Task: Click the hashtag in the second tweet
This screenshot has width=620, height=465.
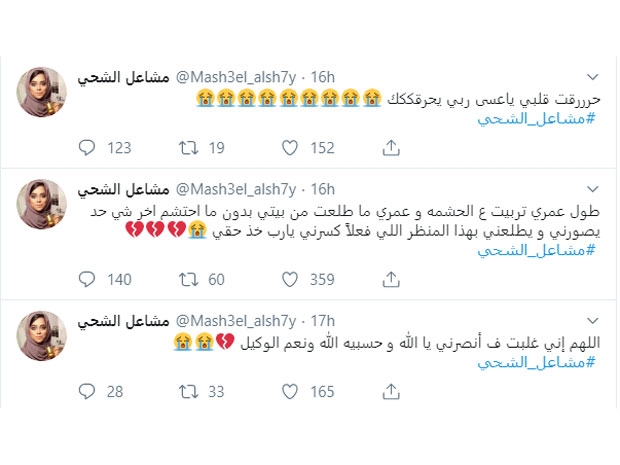Action: coord(536,250)
